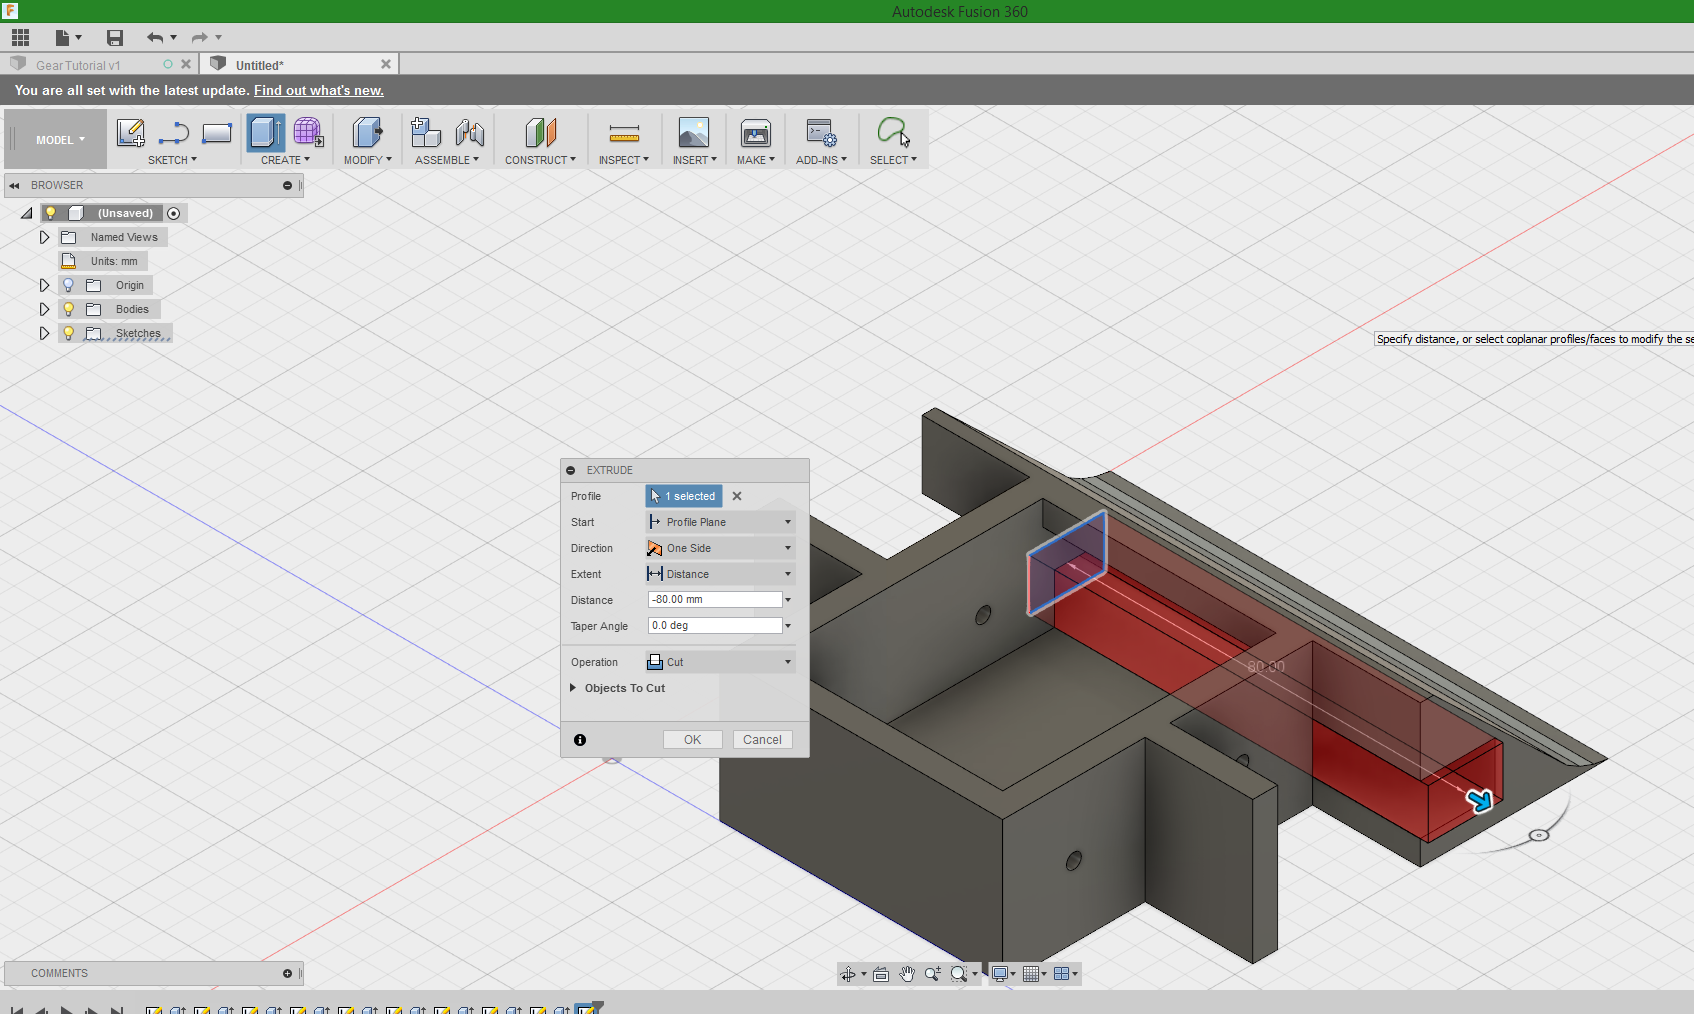The height and width of the screenshot is (1014, 1694).
Task: Switch to Gear Tutorial v1 tab
Action: [78, 65]
